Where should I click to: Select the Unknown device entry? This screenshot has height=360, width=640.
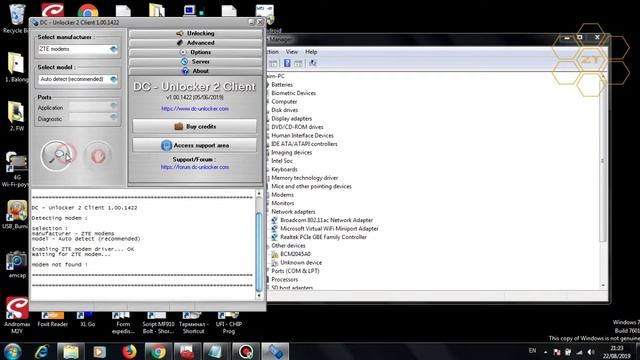301,263
